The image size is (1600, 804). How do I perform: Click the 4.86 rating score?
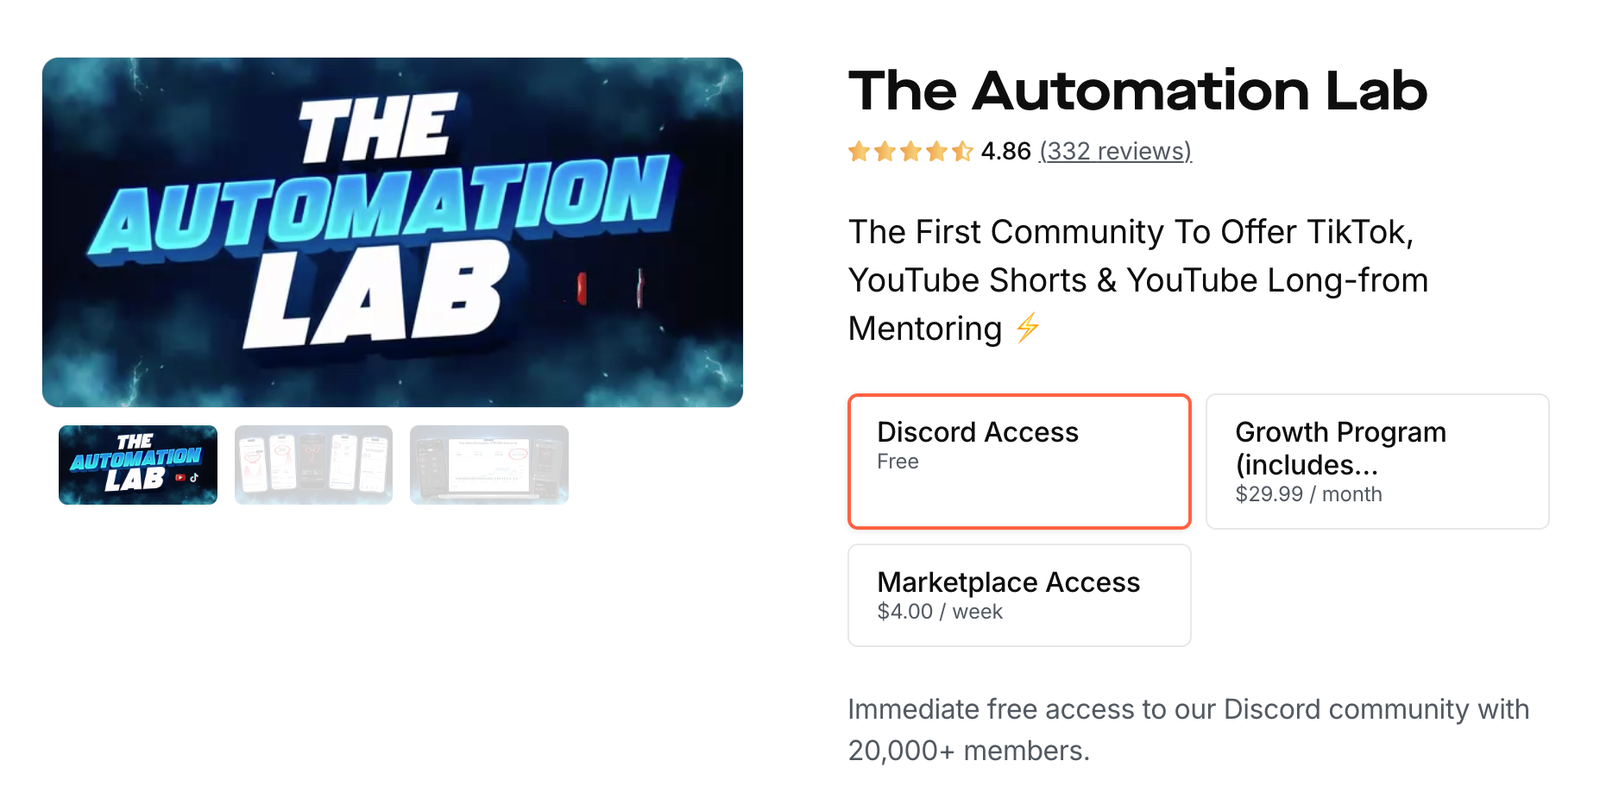coord(1003,151)
